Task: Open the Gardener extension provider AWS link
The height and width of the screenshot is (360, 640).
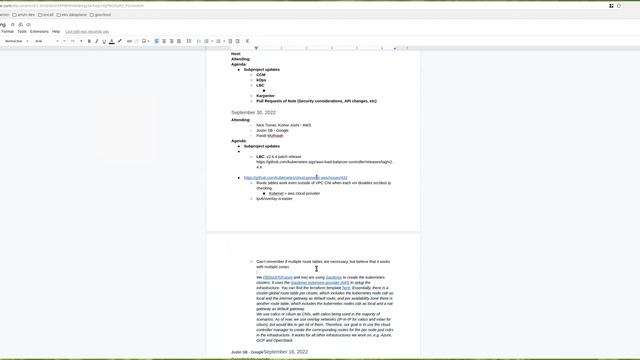Action: (320, 283)
